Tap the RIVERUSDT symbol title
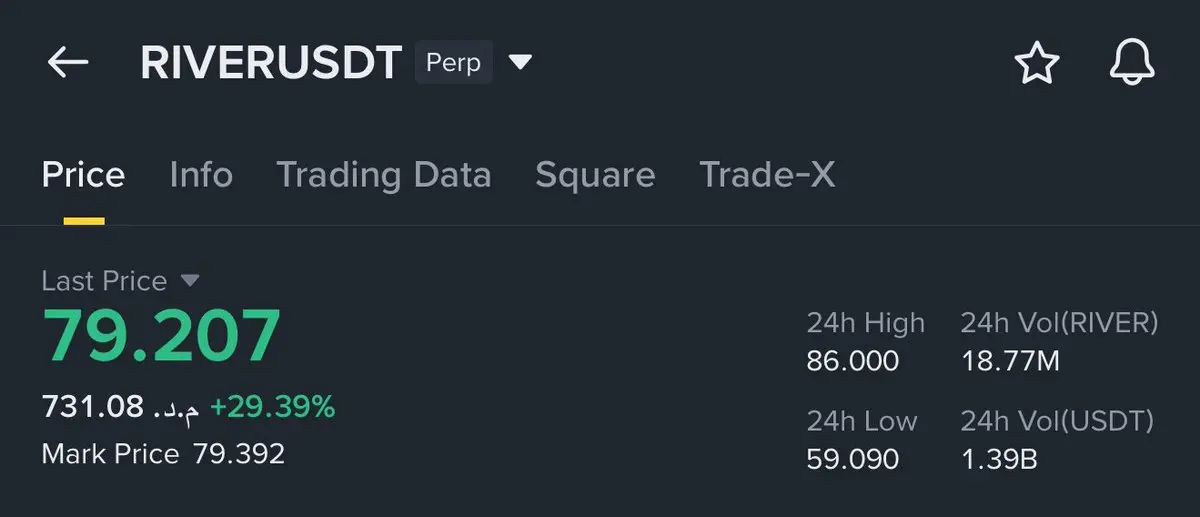The image size is (1200, 517). coord(271,63)
